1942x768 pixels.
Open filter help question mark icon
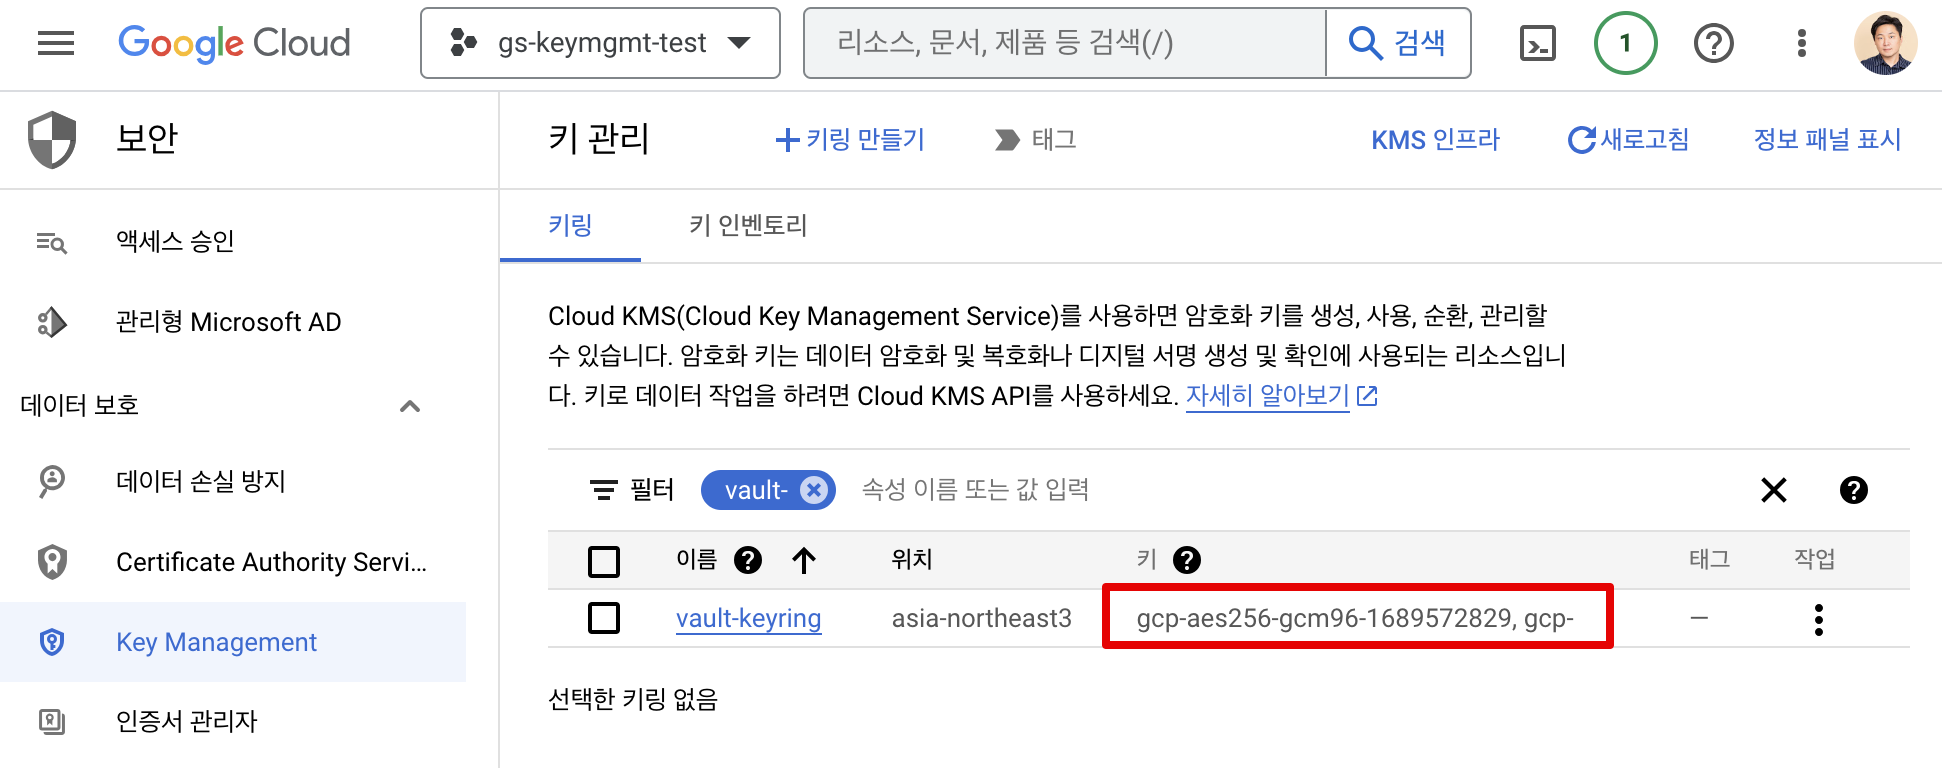click(1853, 490)
